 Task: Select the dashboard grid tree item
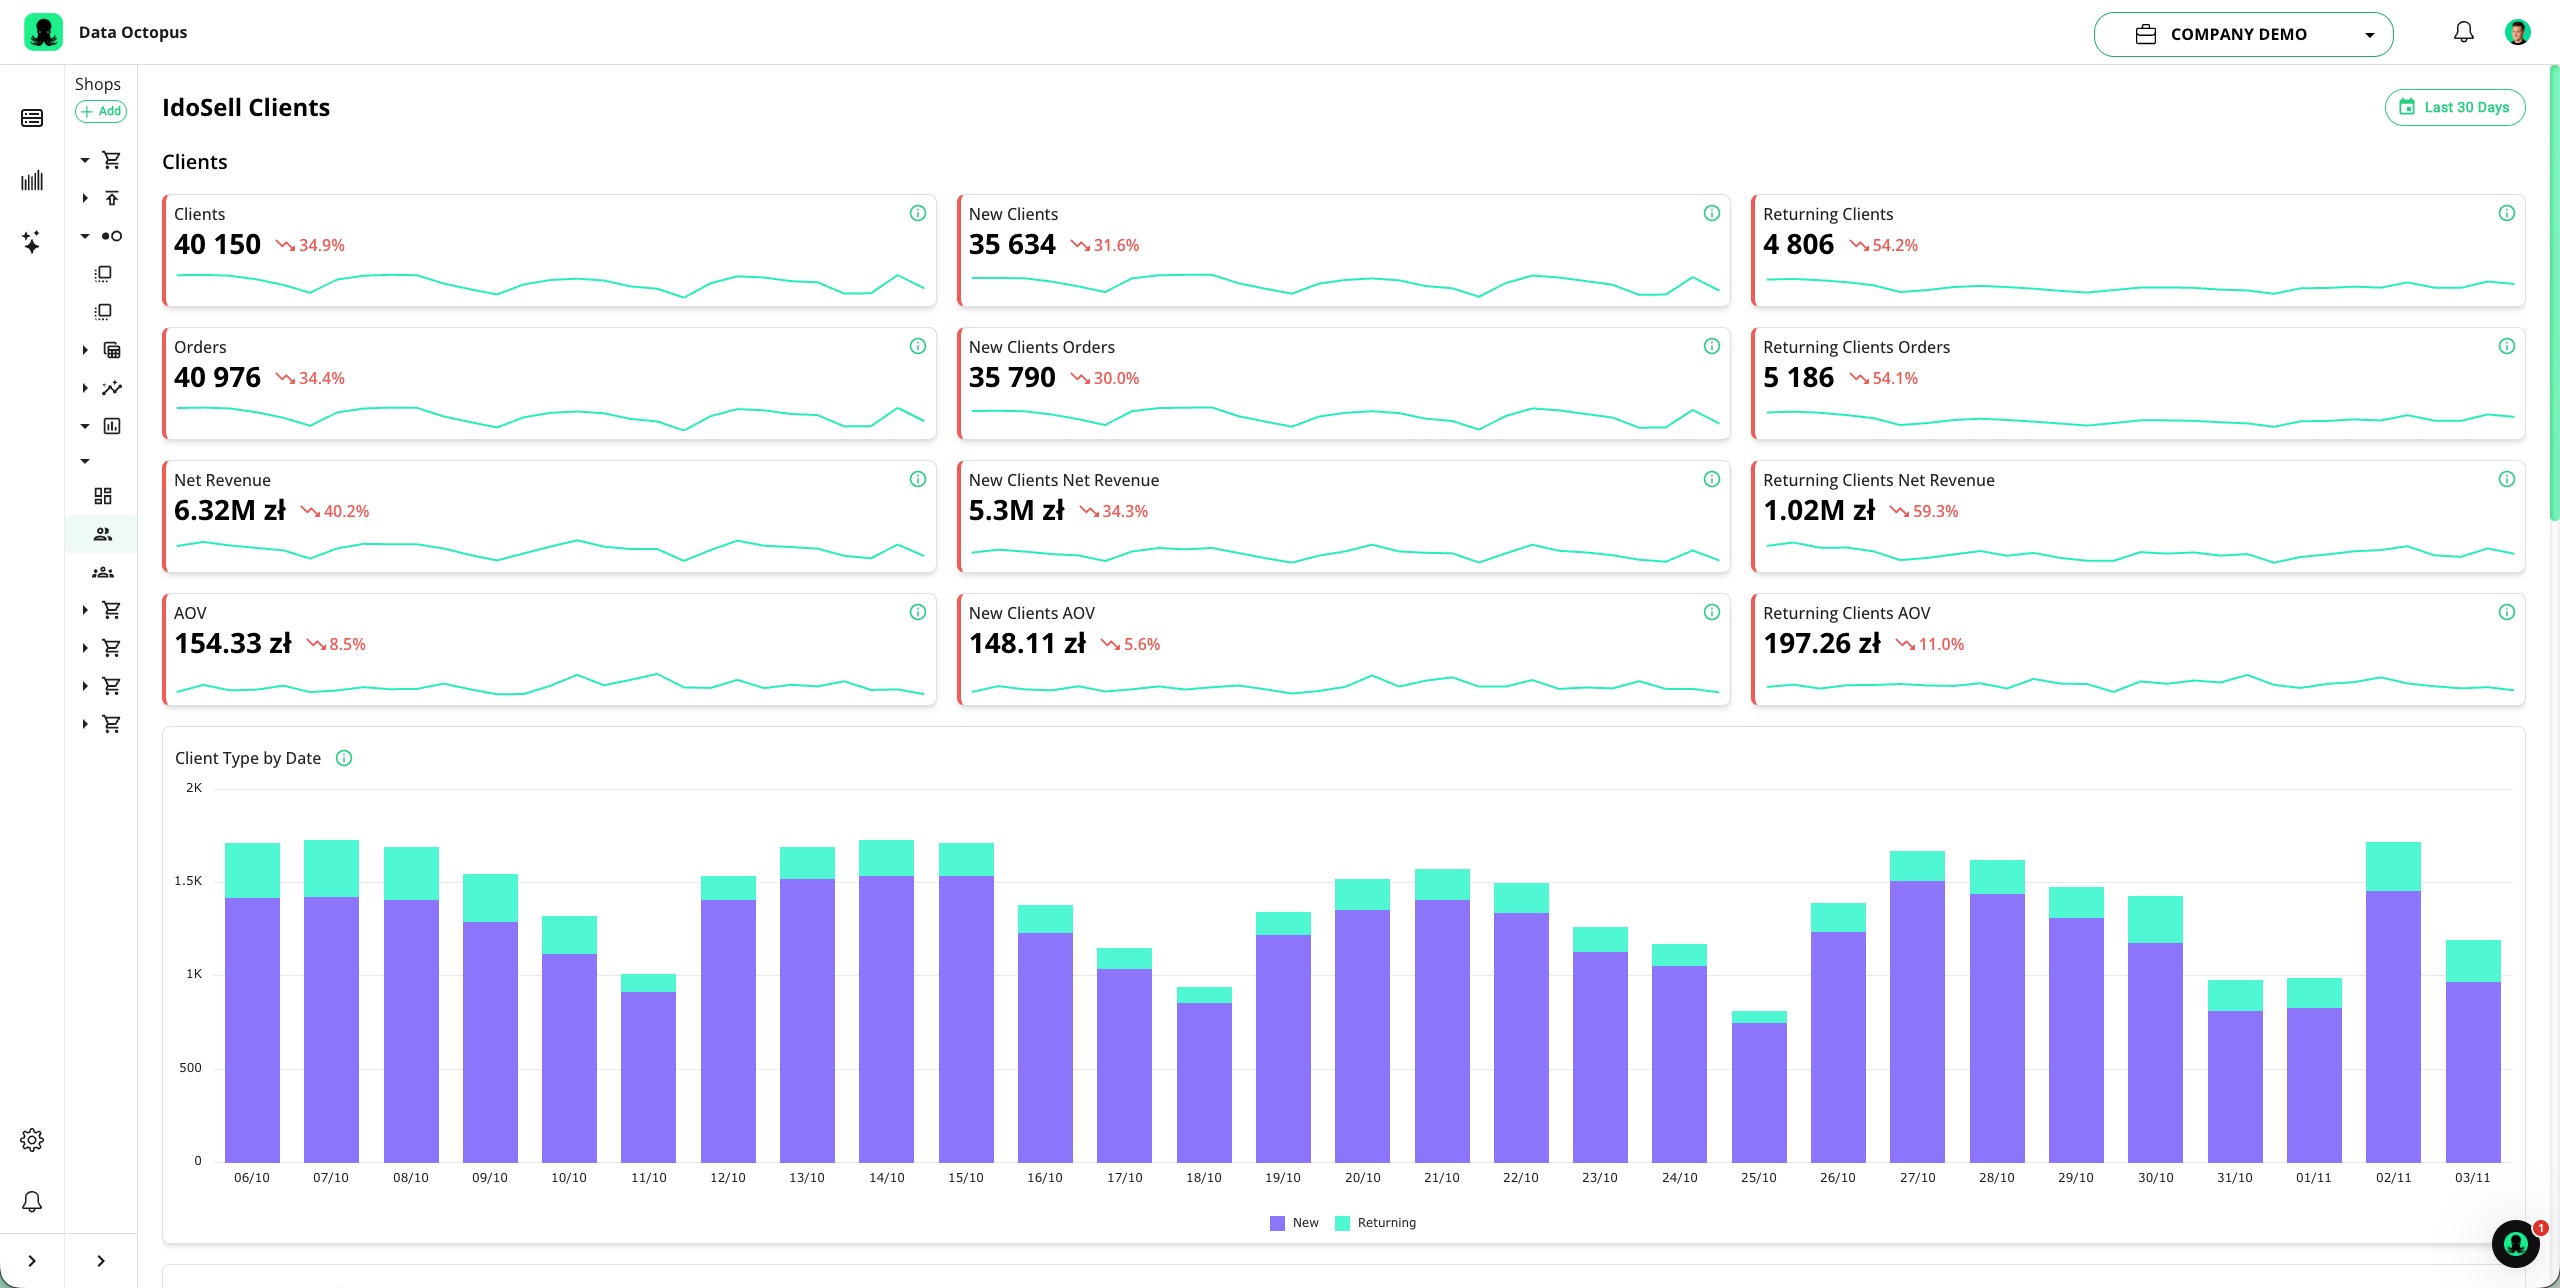tap(103, 496)
